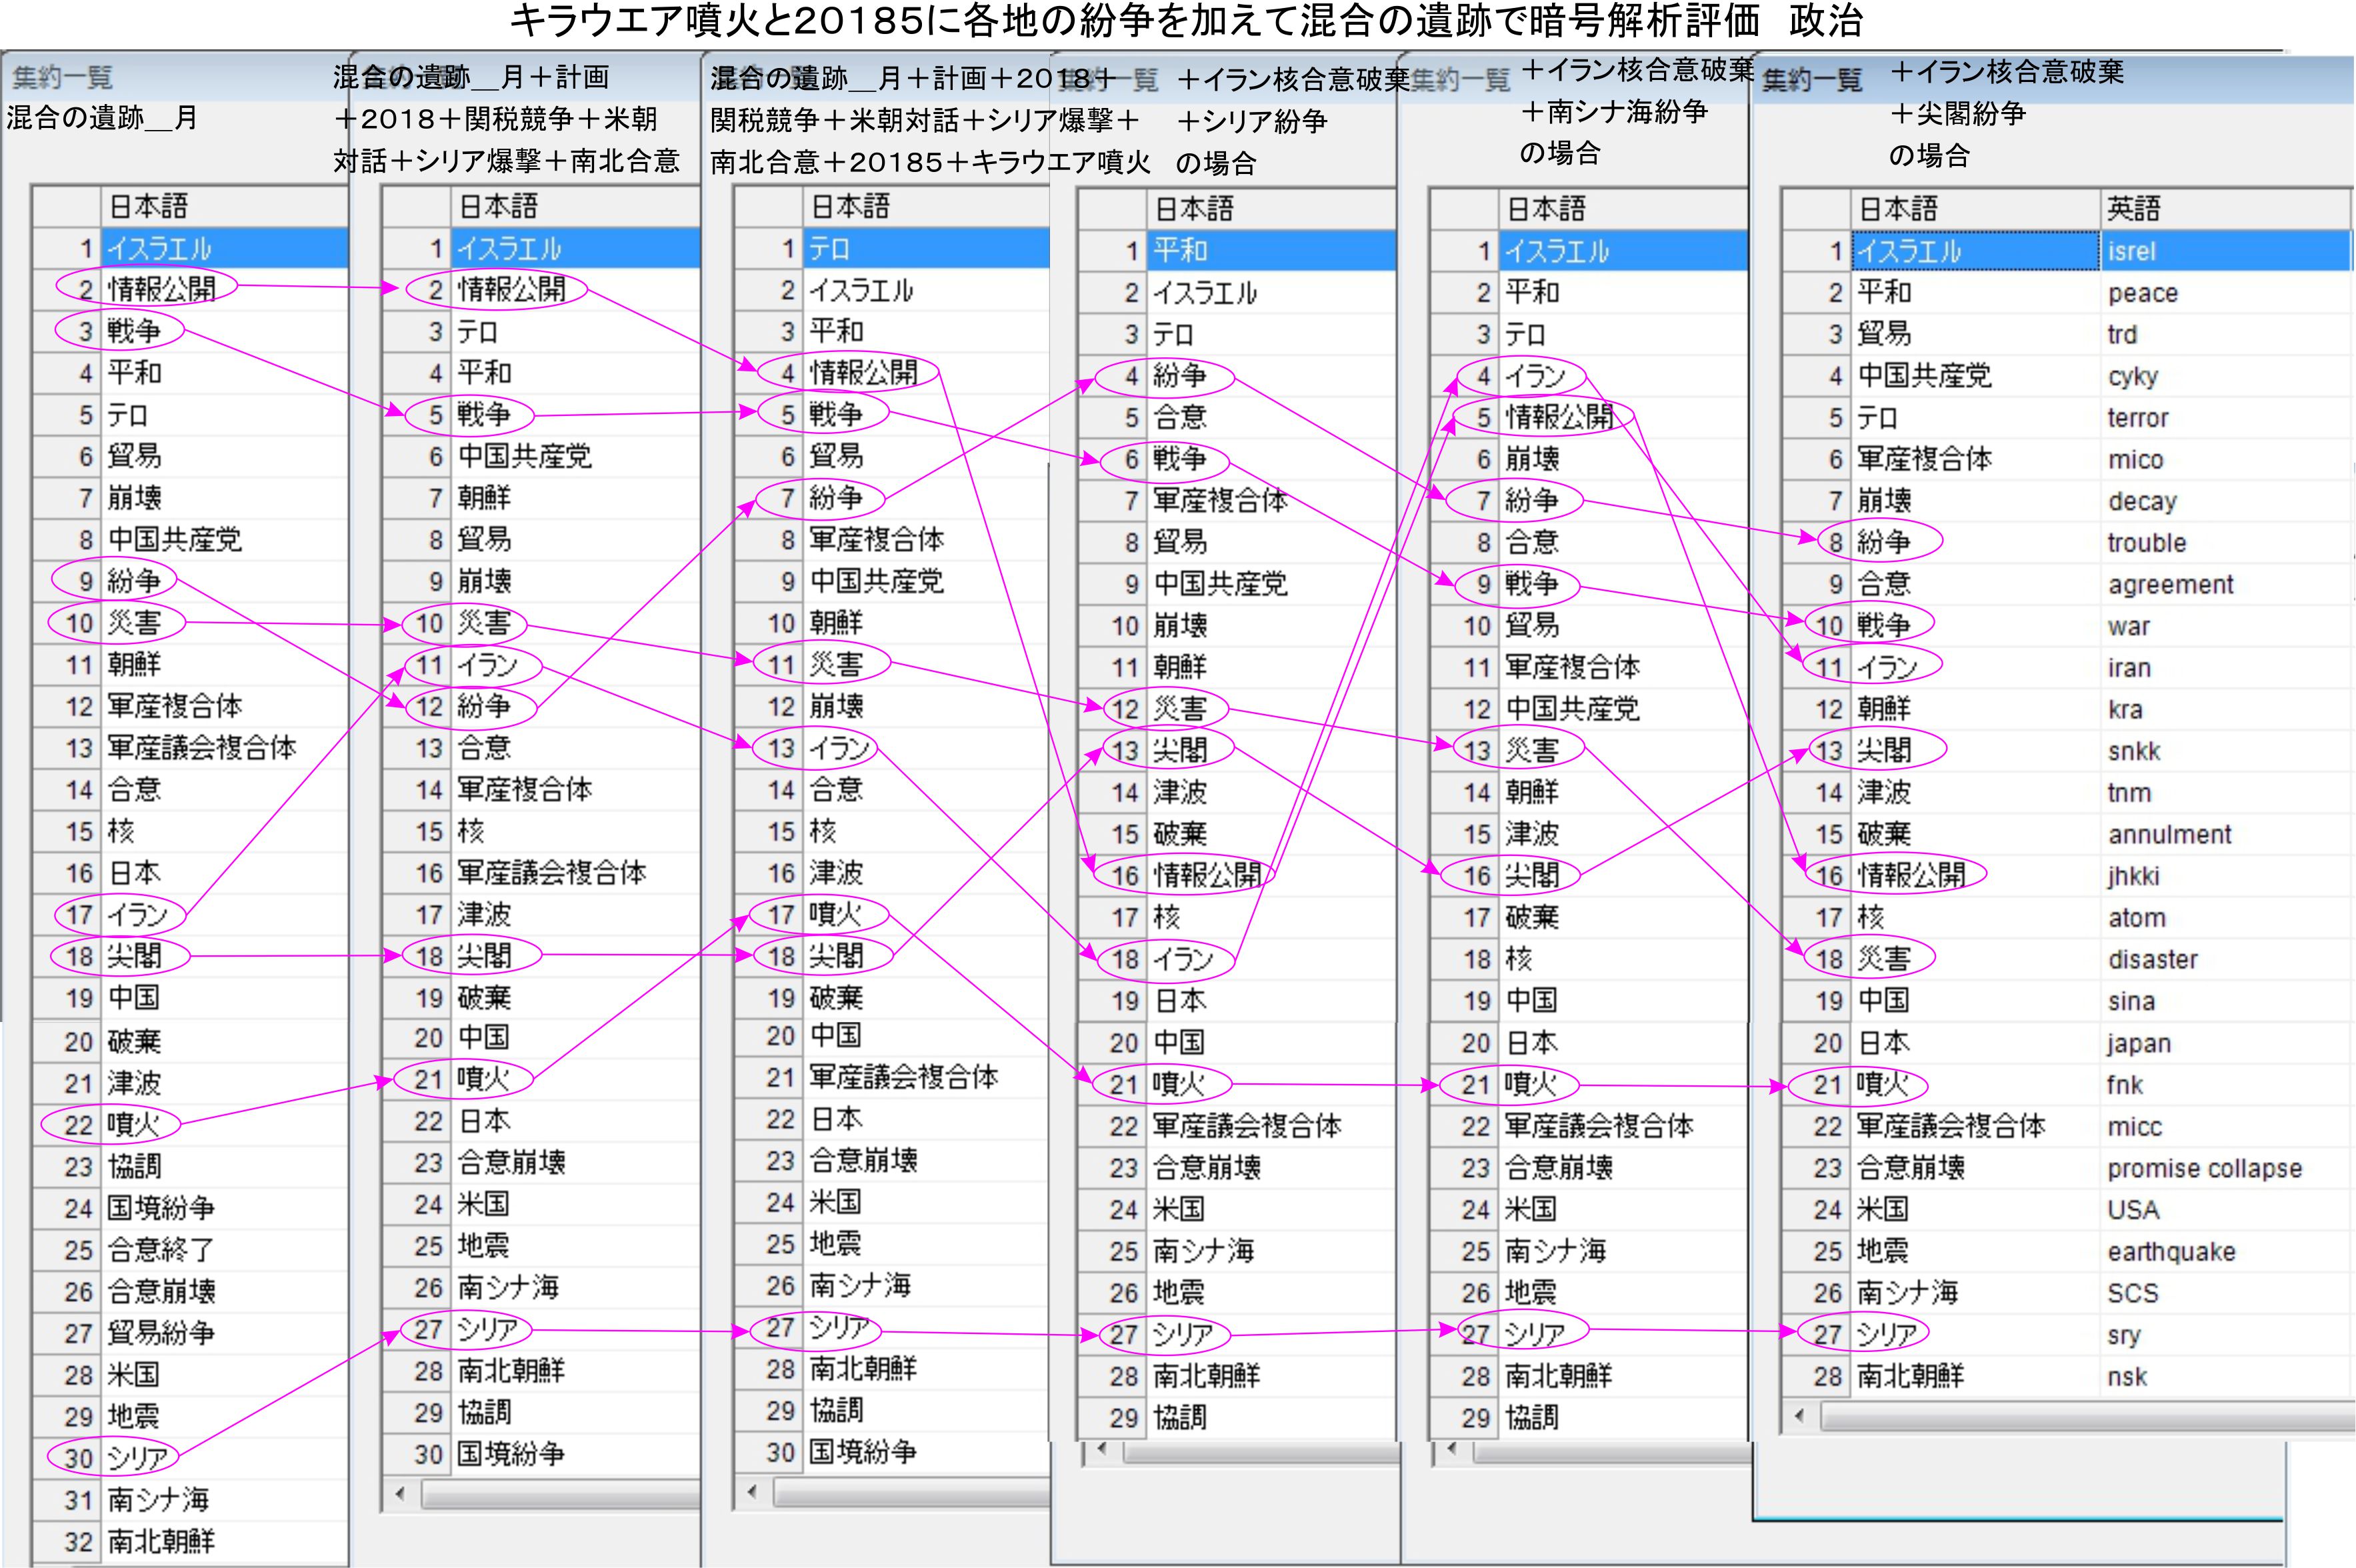Screen dimensions: 2356x1568
Task: Click row 27 貿易紛争 in the leftmost list
Action: point(160,1332)
